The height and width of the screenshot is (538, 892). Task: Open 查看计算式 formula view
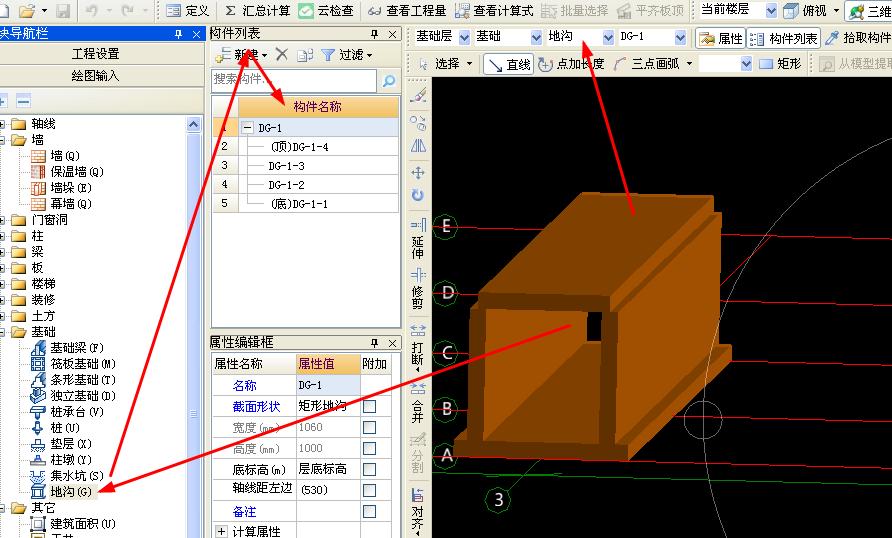[x=495, y=10]
